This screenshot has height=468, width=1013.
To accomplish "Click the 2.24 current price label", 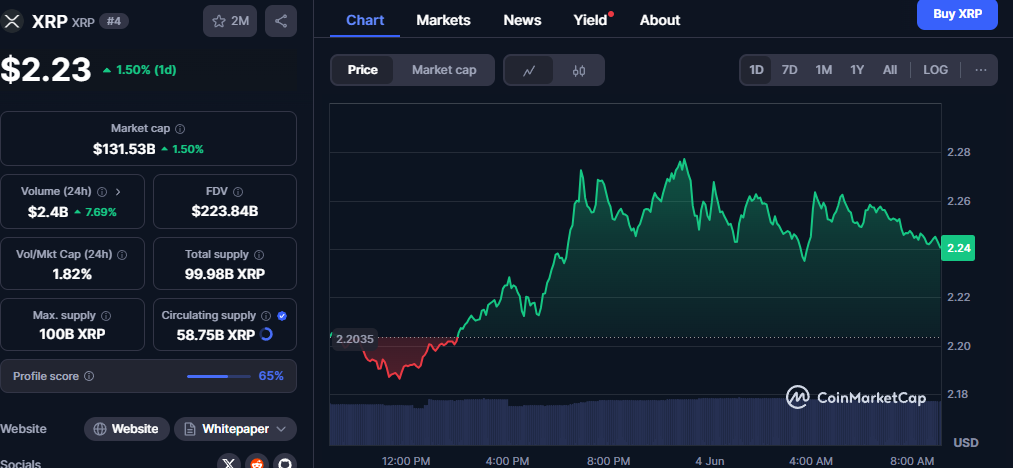I will tap(957, 248).
